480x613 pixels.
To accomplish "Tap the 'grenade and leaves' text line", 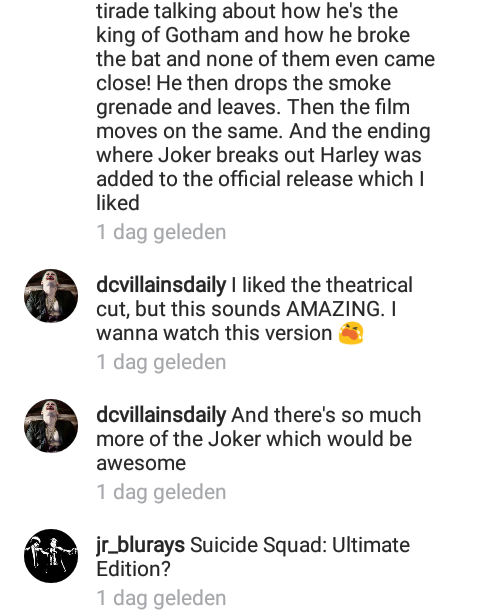I will (253, 107).
